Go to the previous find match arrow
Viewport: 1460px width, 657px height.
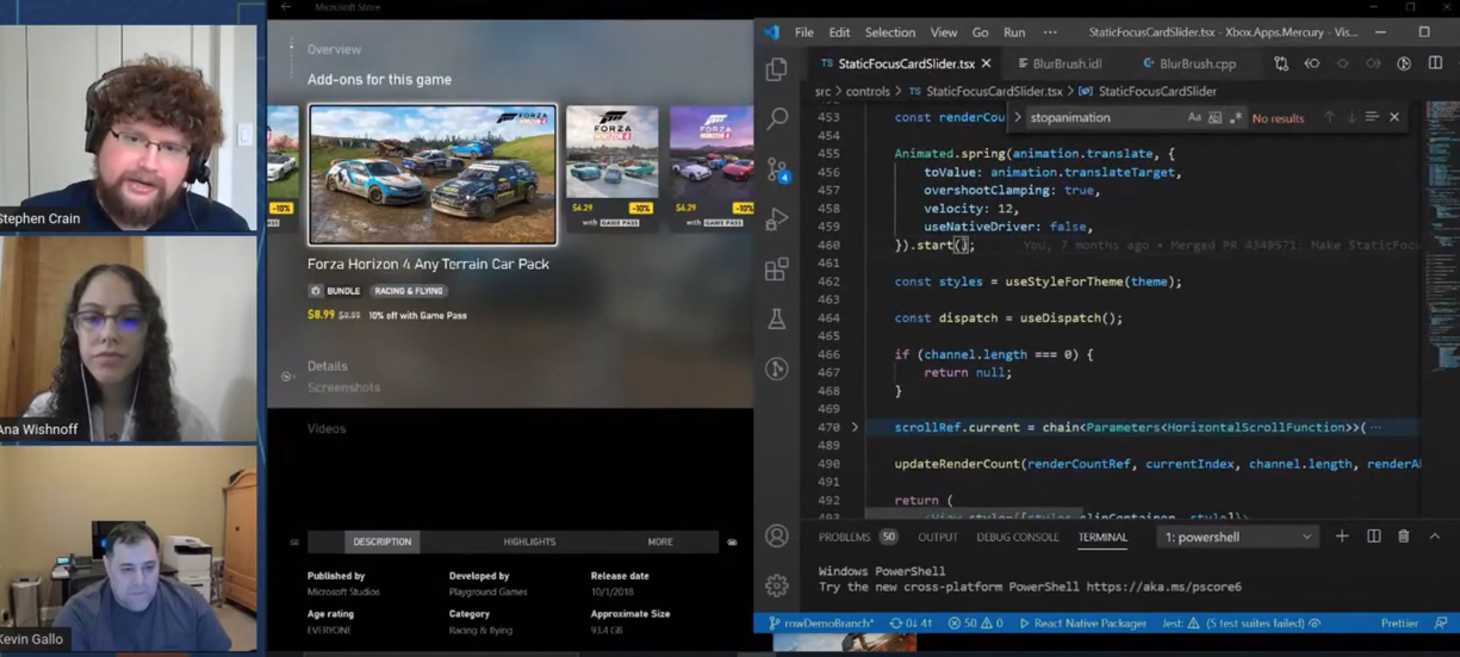pyautogui.click(x=1329, y=117)
